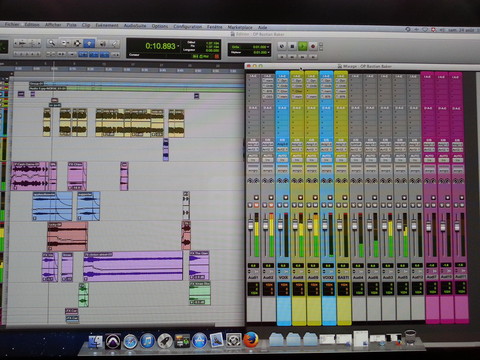480x360 pixels.
Task: Select the Pencil tool
Action: [115, 44]
